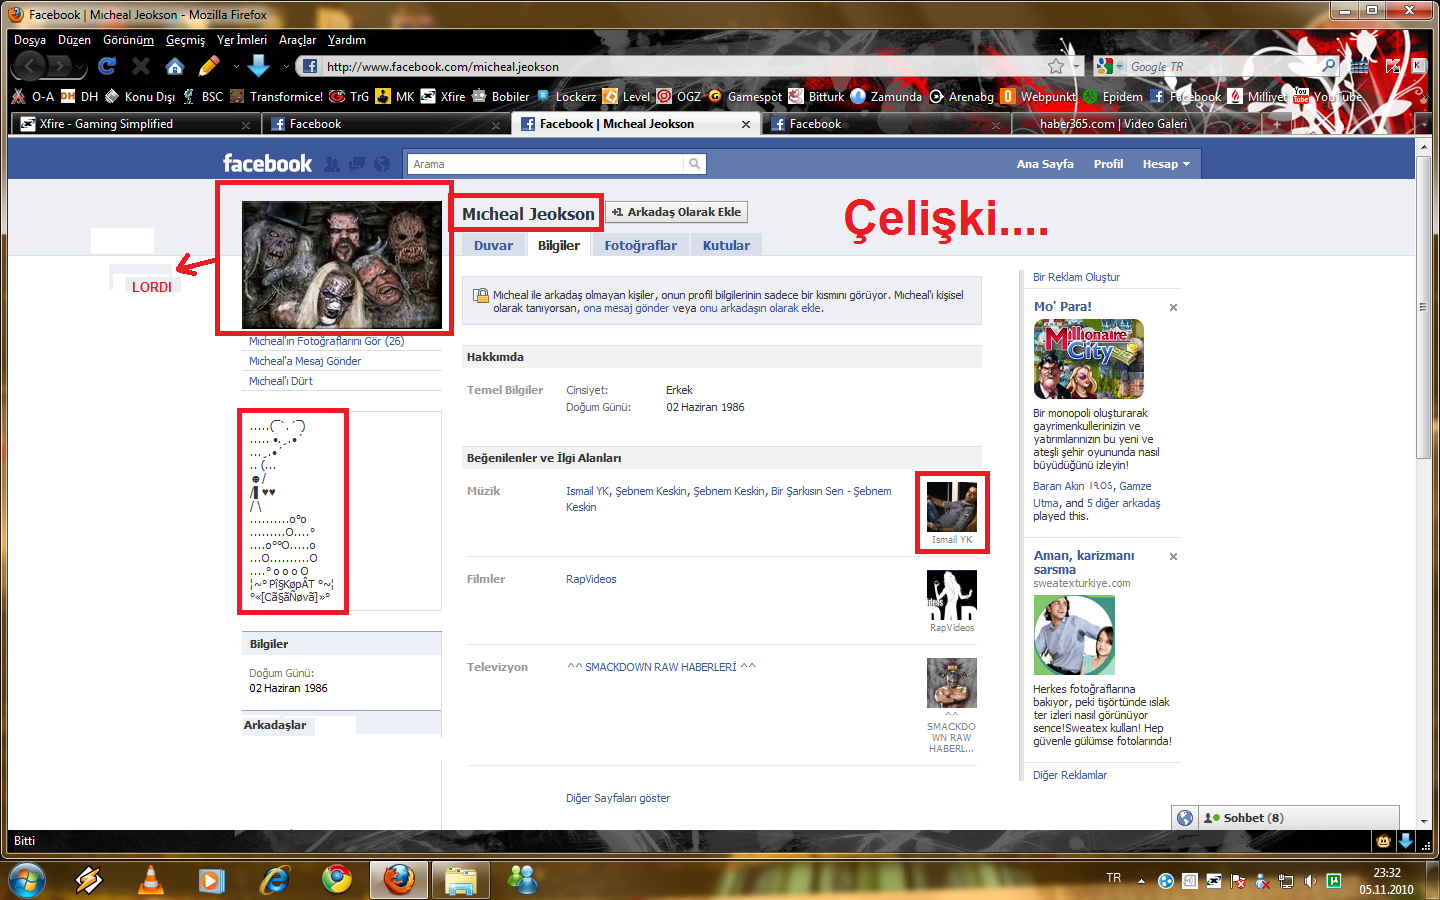Launch VLC from the taskbar

pyautogui.click(x=150, y=879)
